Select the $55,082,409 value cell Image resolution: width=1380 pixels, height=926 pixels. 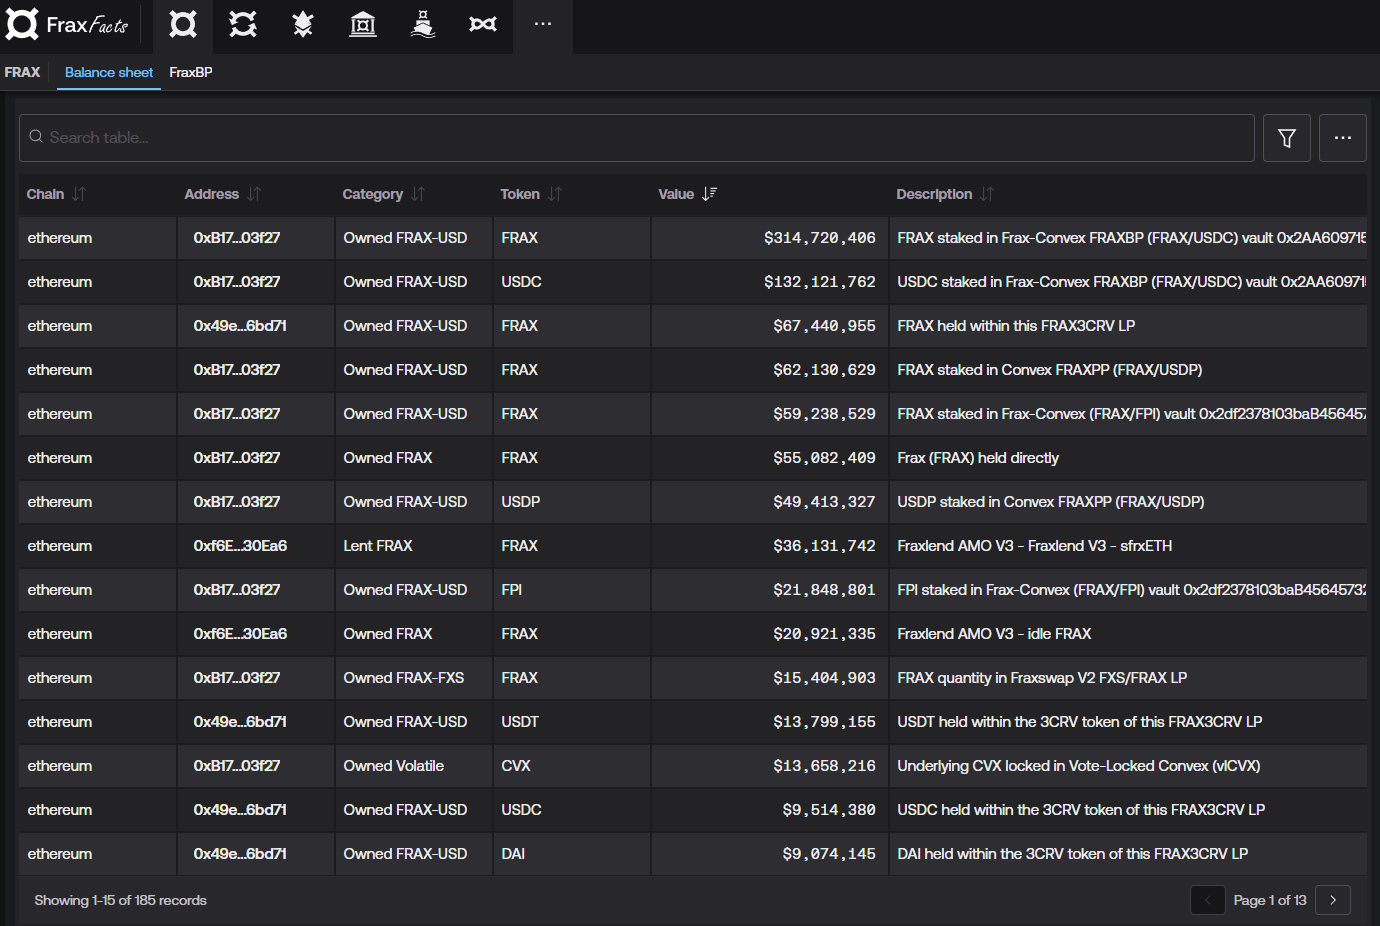tap(770, 458)
